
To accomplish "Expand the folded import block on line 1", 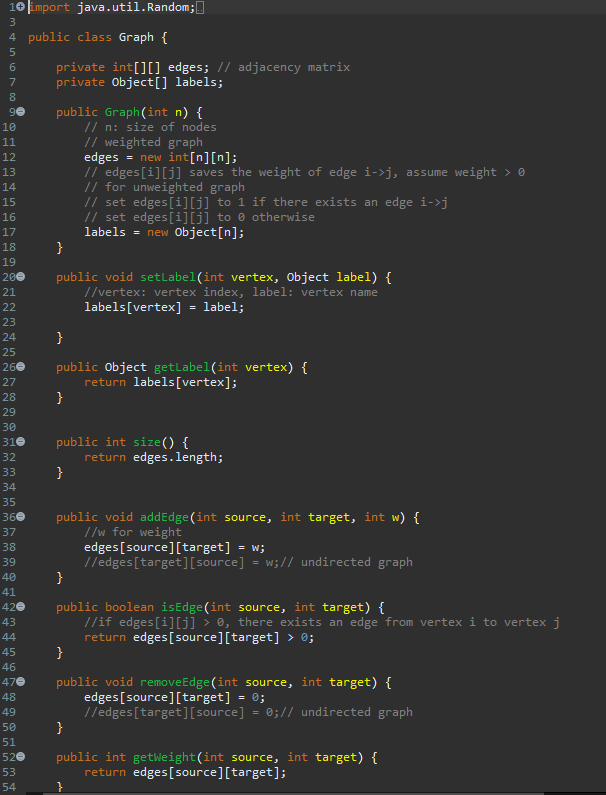I will pos(20,7).
